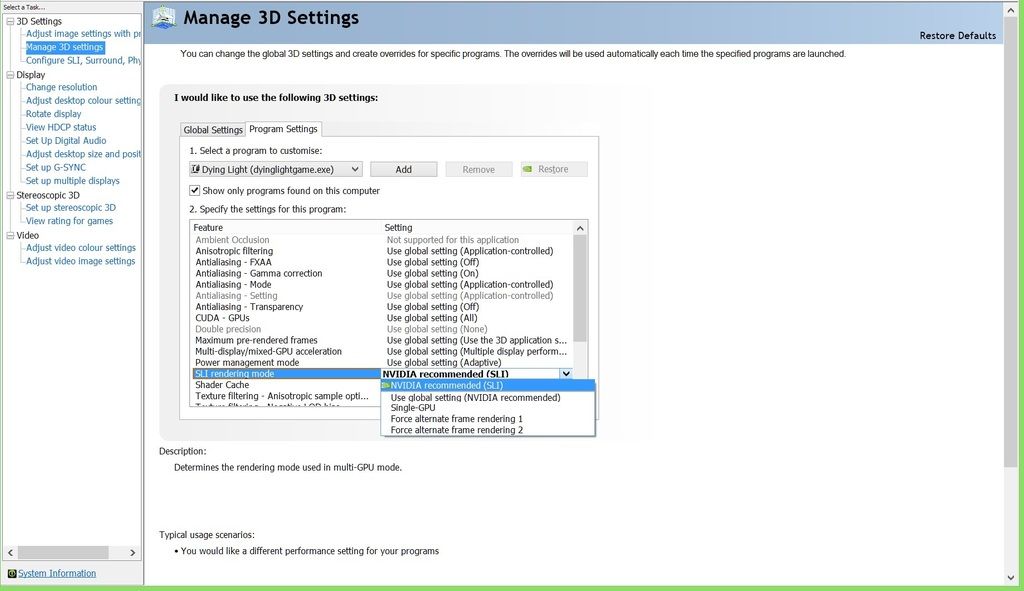
Task: Collapse the Stereoscopic 3D tree node
Action: [10, 195]
